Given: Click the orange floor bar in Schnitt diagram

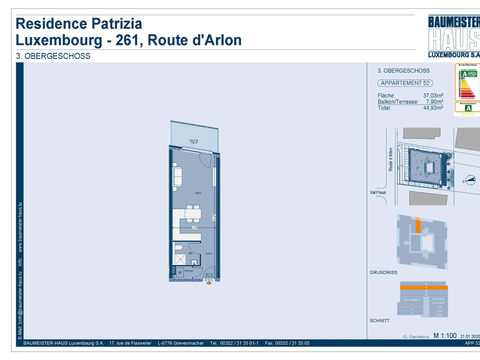Looking at the screenshot, I should (x=424, y=287).
